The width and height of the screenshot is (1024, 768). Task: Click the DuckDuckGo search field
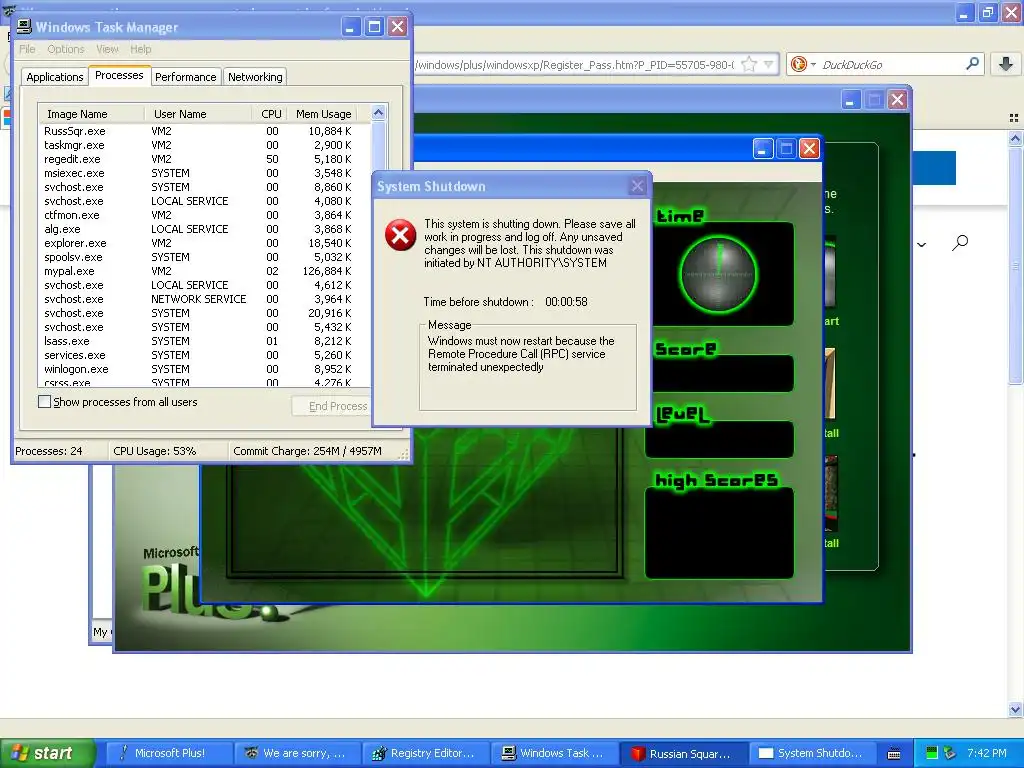(x=891, y=65)
